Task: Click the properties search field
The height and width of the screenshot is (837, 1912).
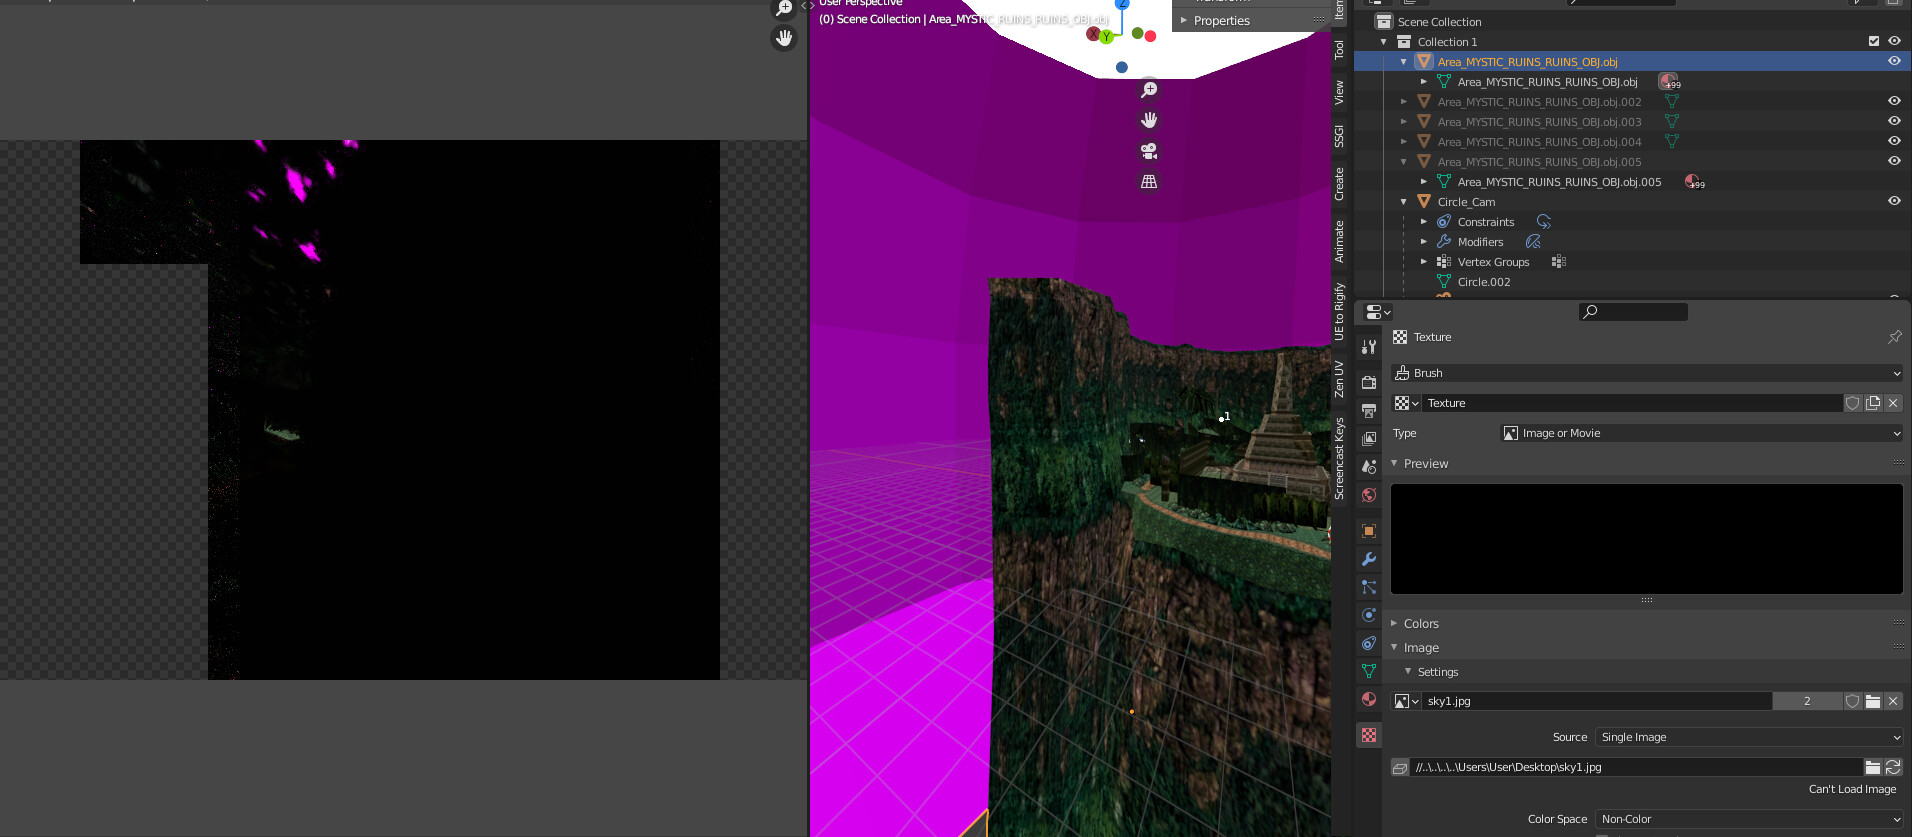Action: 1633,312
